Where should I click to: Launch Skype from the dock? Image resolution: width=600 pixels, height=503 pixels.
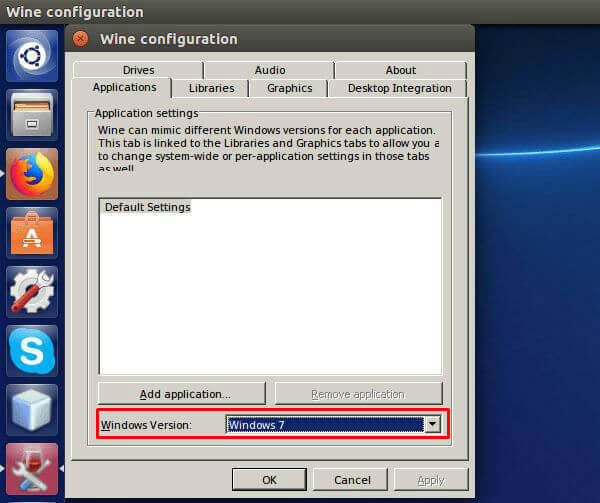(x=32, y=351)
